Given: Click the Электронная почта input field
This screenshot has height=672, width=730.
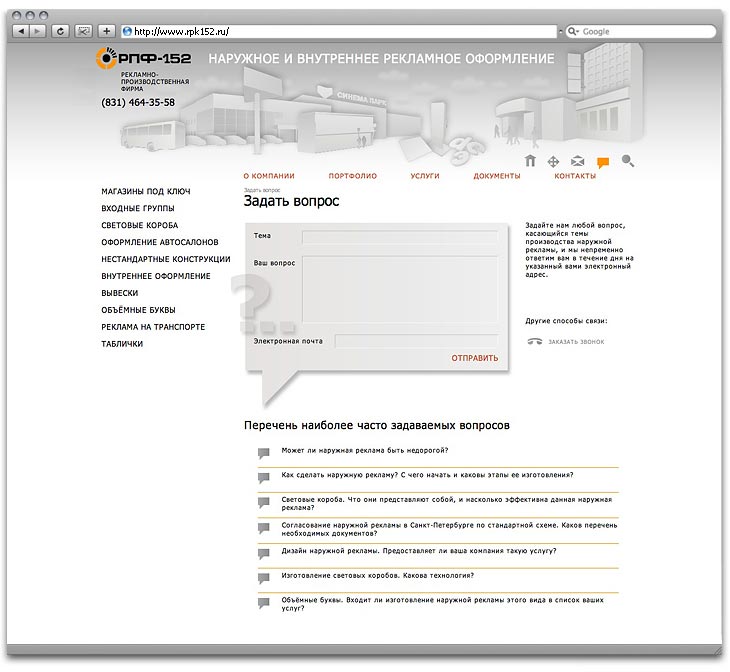Looking at the screenshot, I should [x=416, y=341].
